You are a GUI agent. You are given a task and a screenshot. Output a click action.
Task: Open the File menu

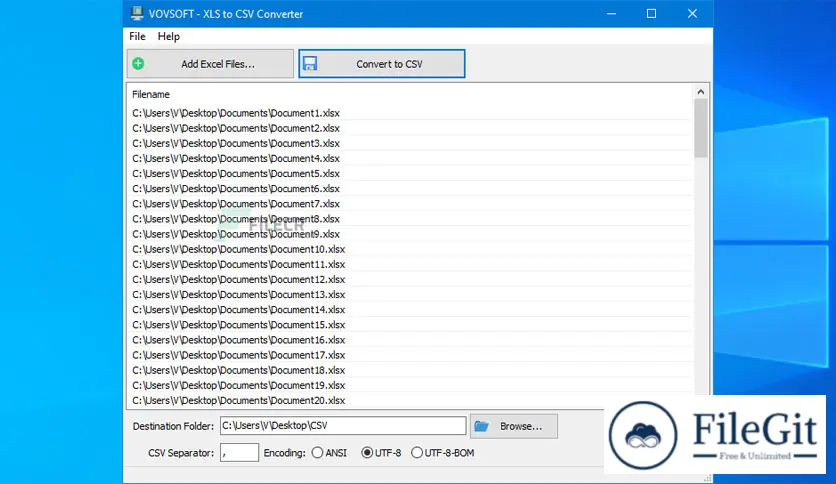click(137, 36)
